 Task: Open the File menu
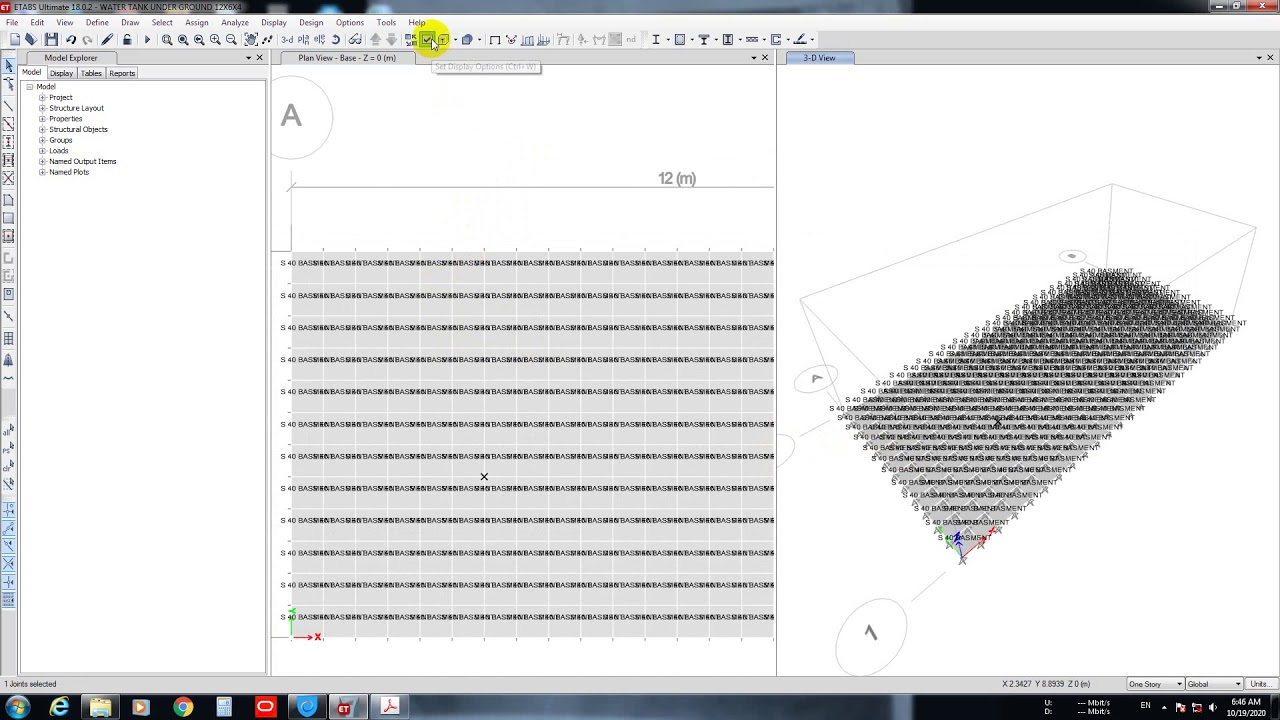(x=12, y=22)
